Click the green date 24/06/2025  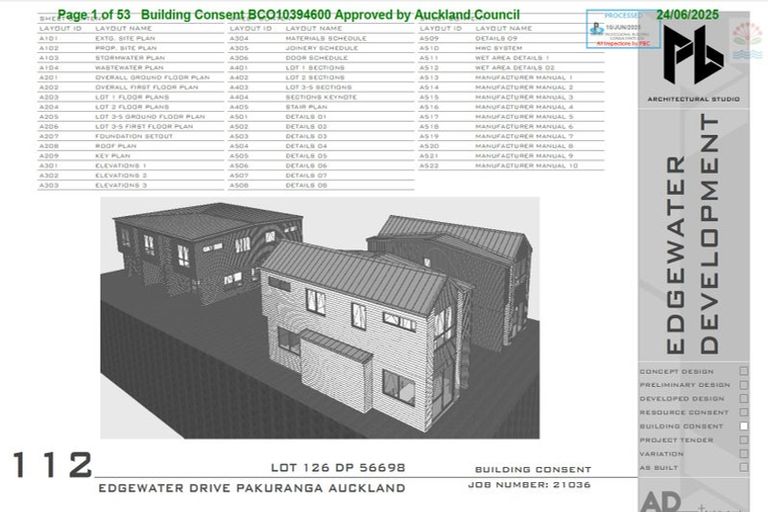pos(688,15)
